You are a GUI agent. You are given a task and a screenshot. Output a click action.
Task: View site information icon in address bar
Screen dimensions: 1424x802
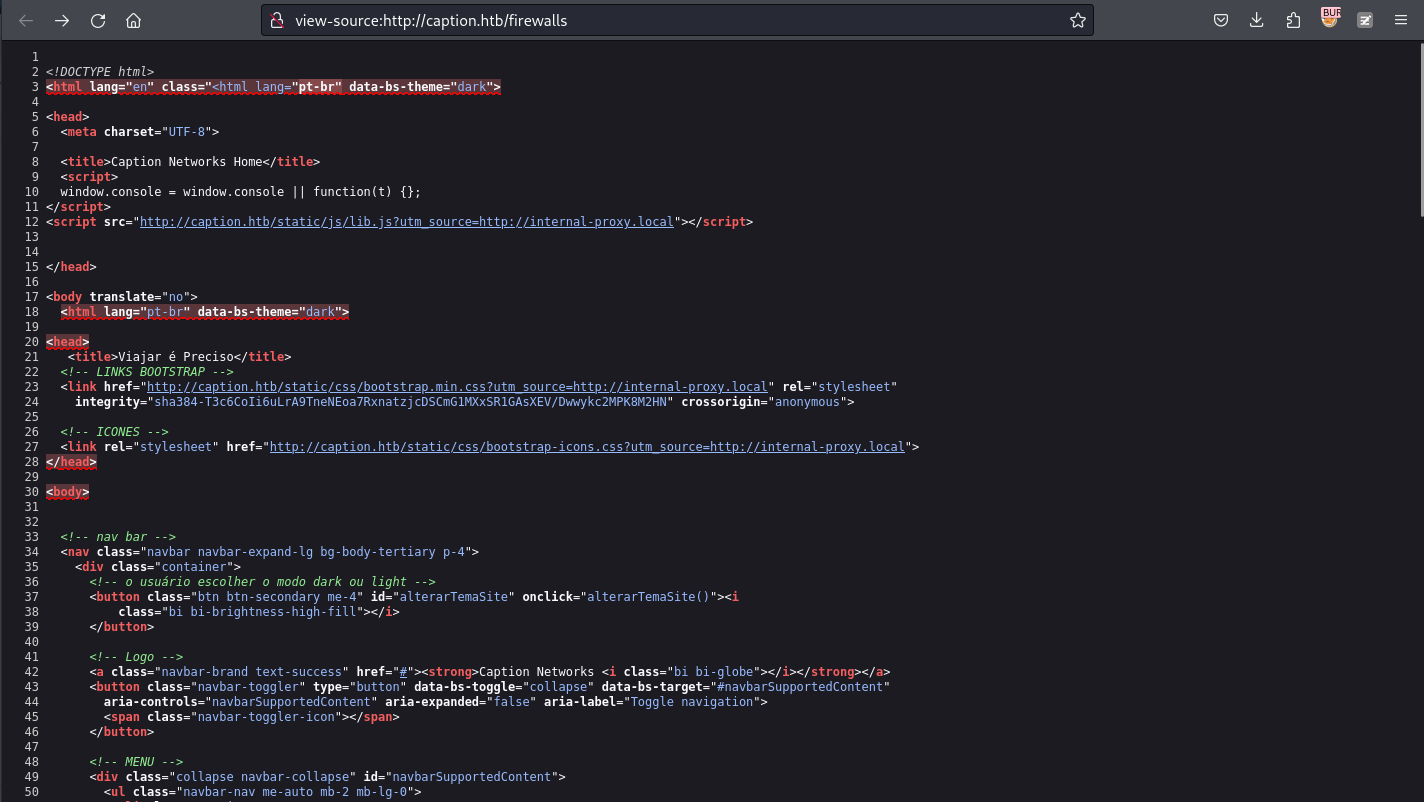click(x=278, y=20)
